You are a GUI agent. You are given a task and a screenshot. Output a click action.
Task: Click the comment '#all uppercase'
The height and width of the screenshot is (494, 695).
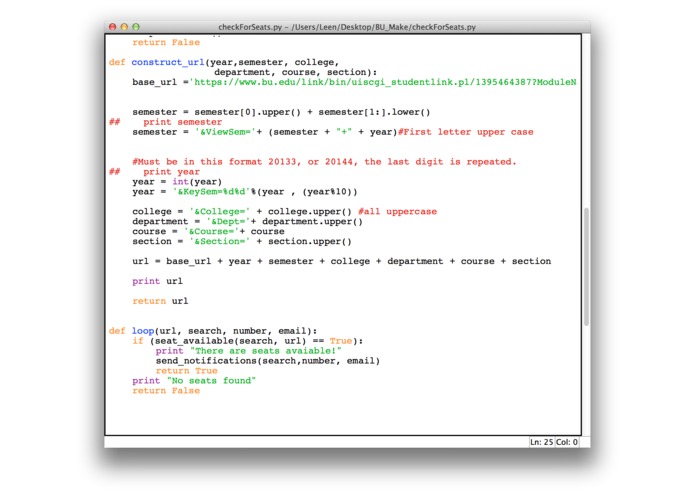pyautogui.click(x=398, y=212)
